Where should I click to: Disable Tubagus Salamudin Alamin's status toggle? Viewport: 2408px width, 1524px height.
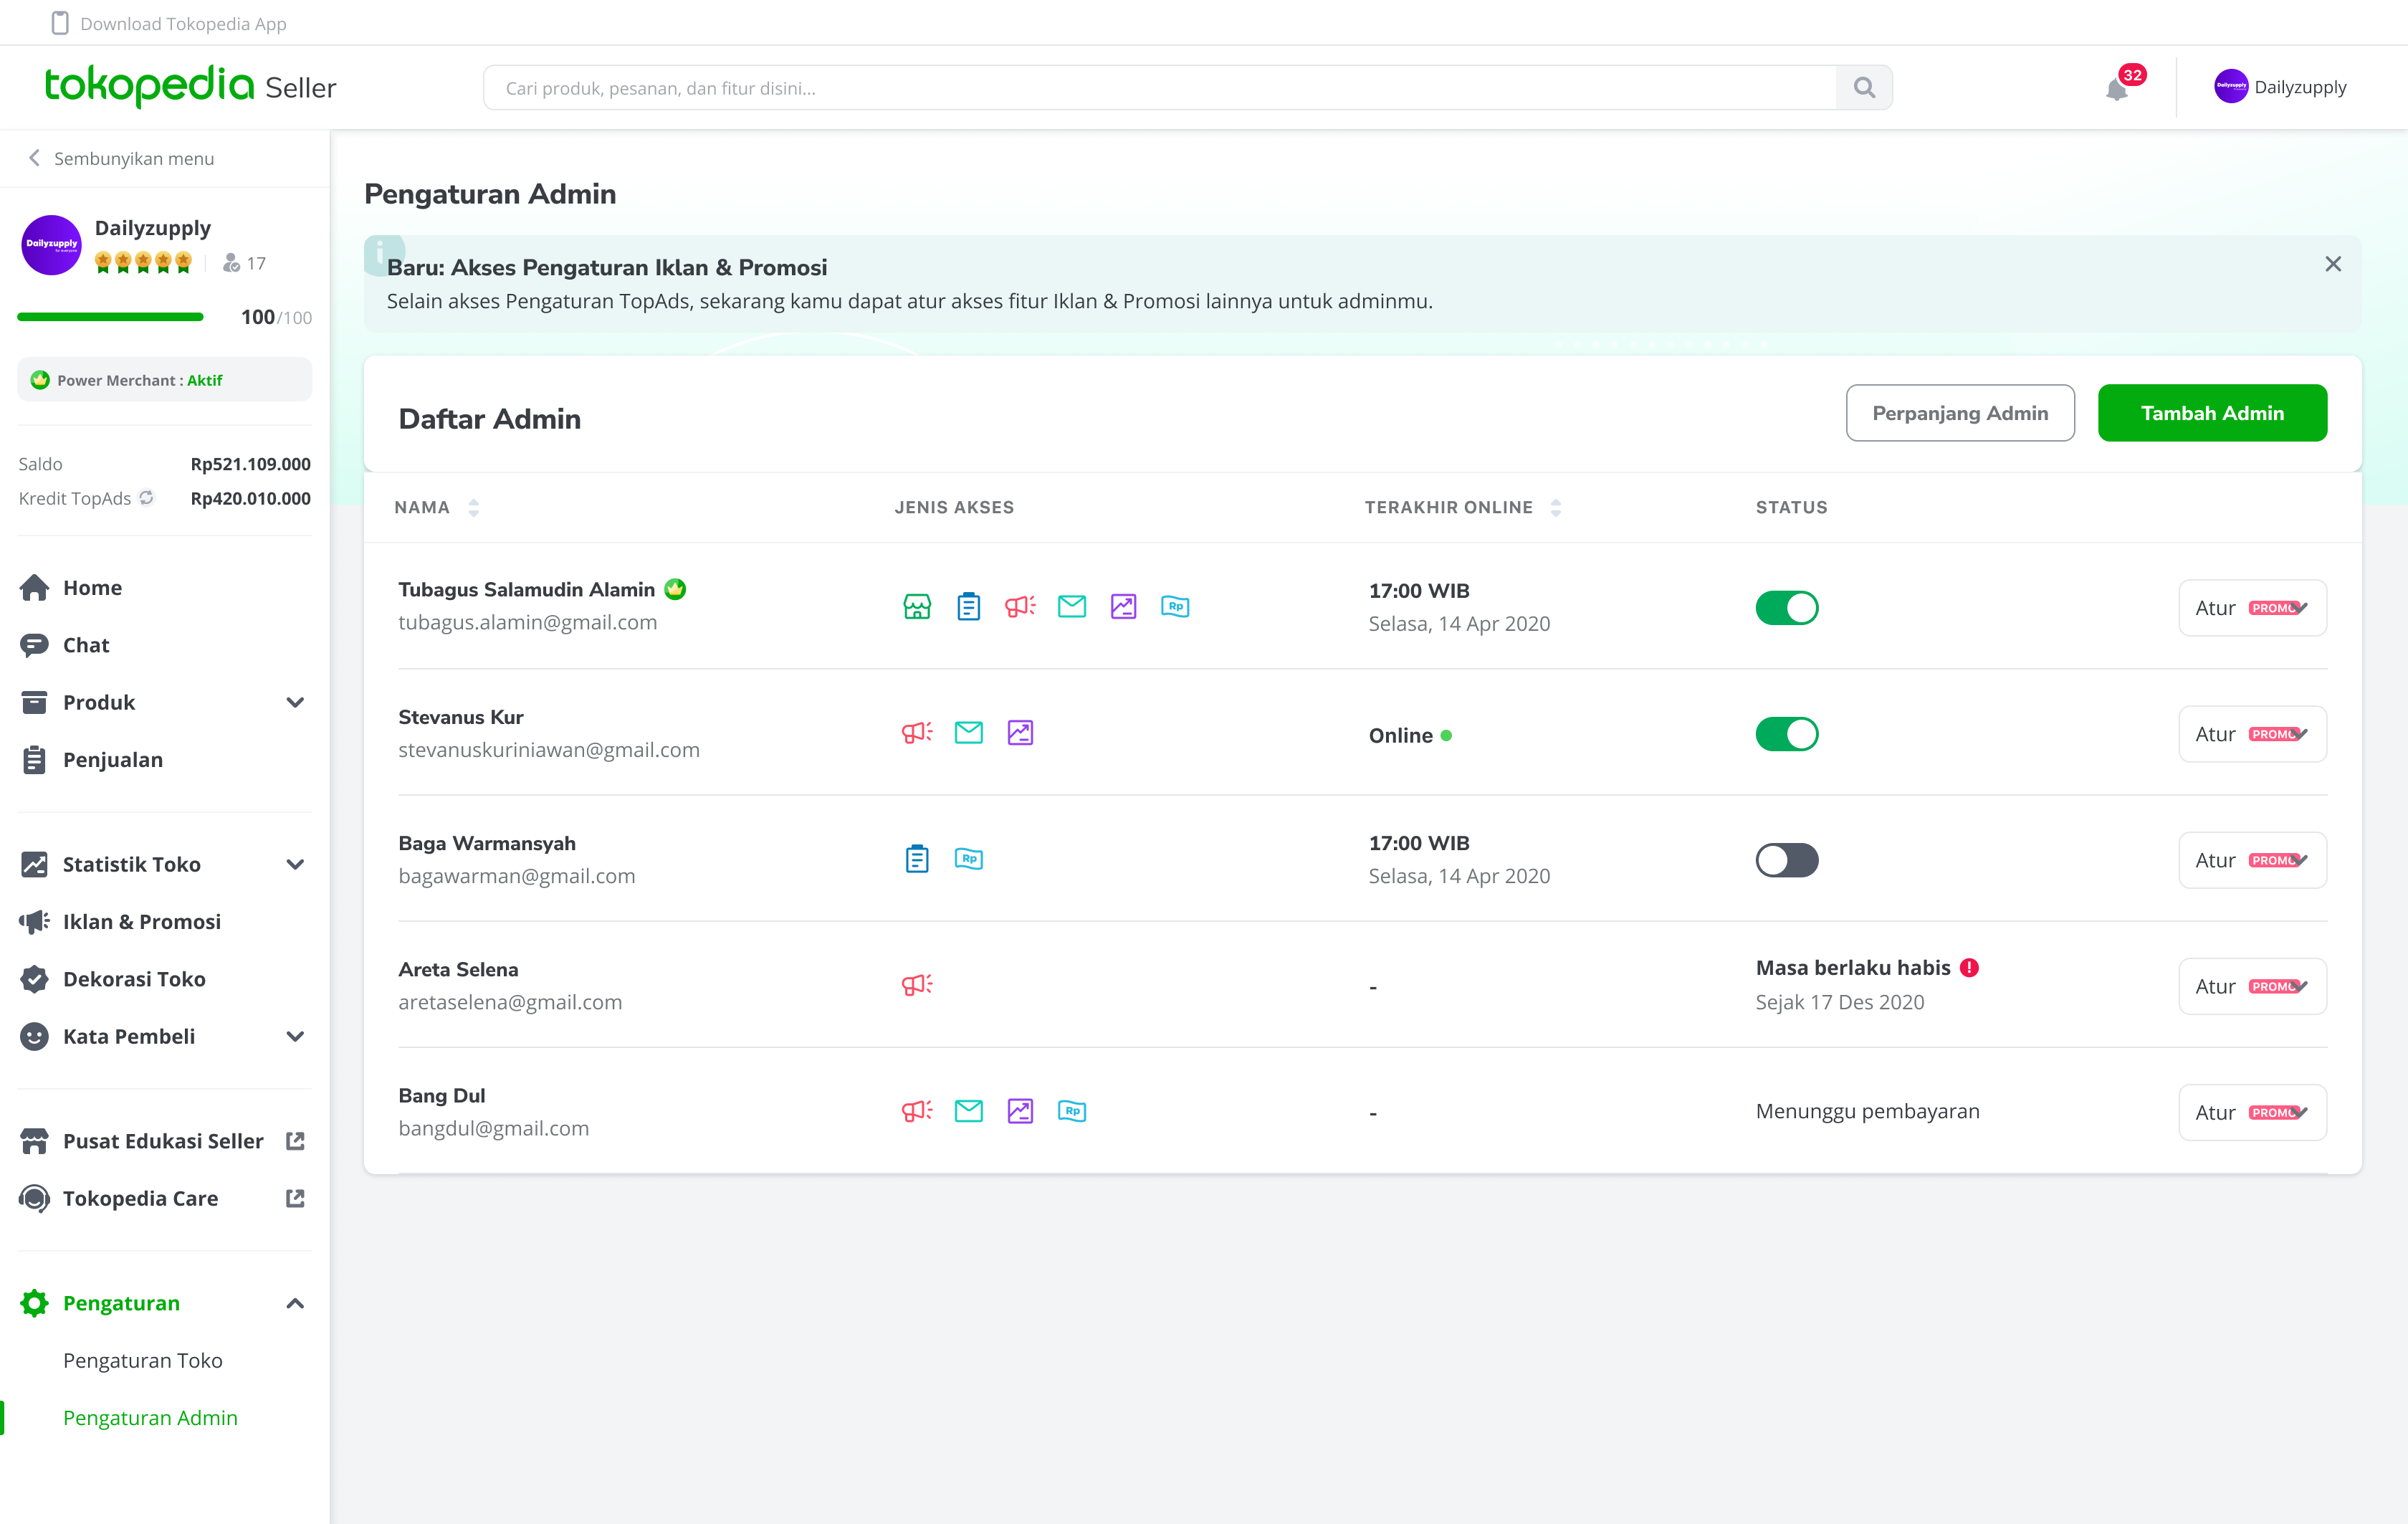pos(1786,608)
